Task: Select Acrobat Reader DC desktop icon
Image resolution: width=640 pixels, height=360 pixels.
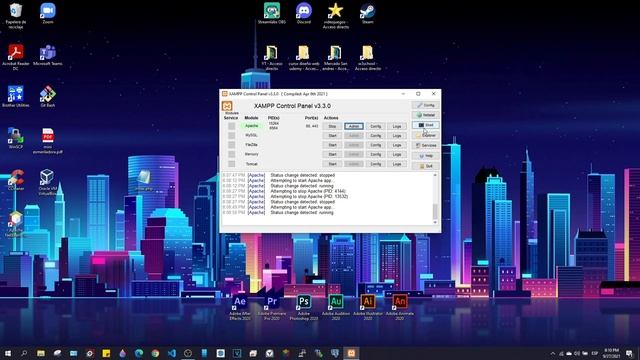Action: 16,57
